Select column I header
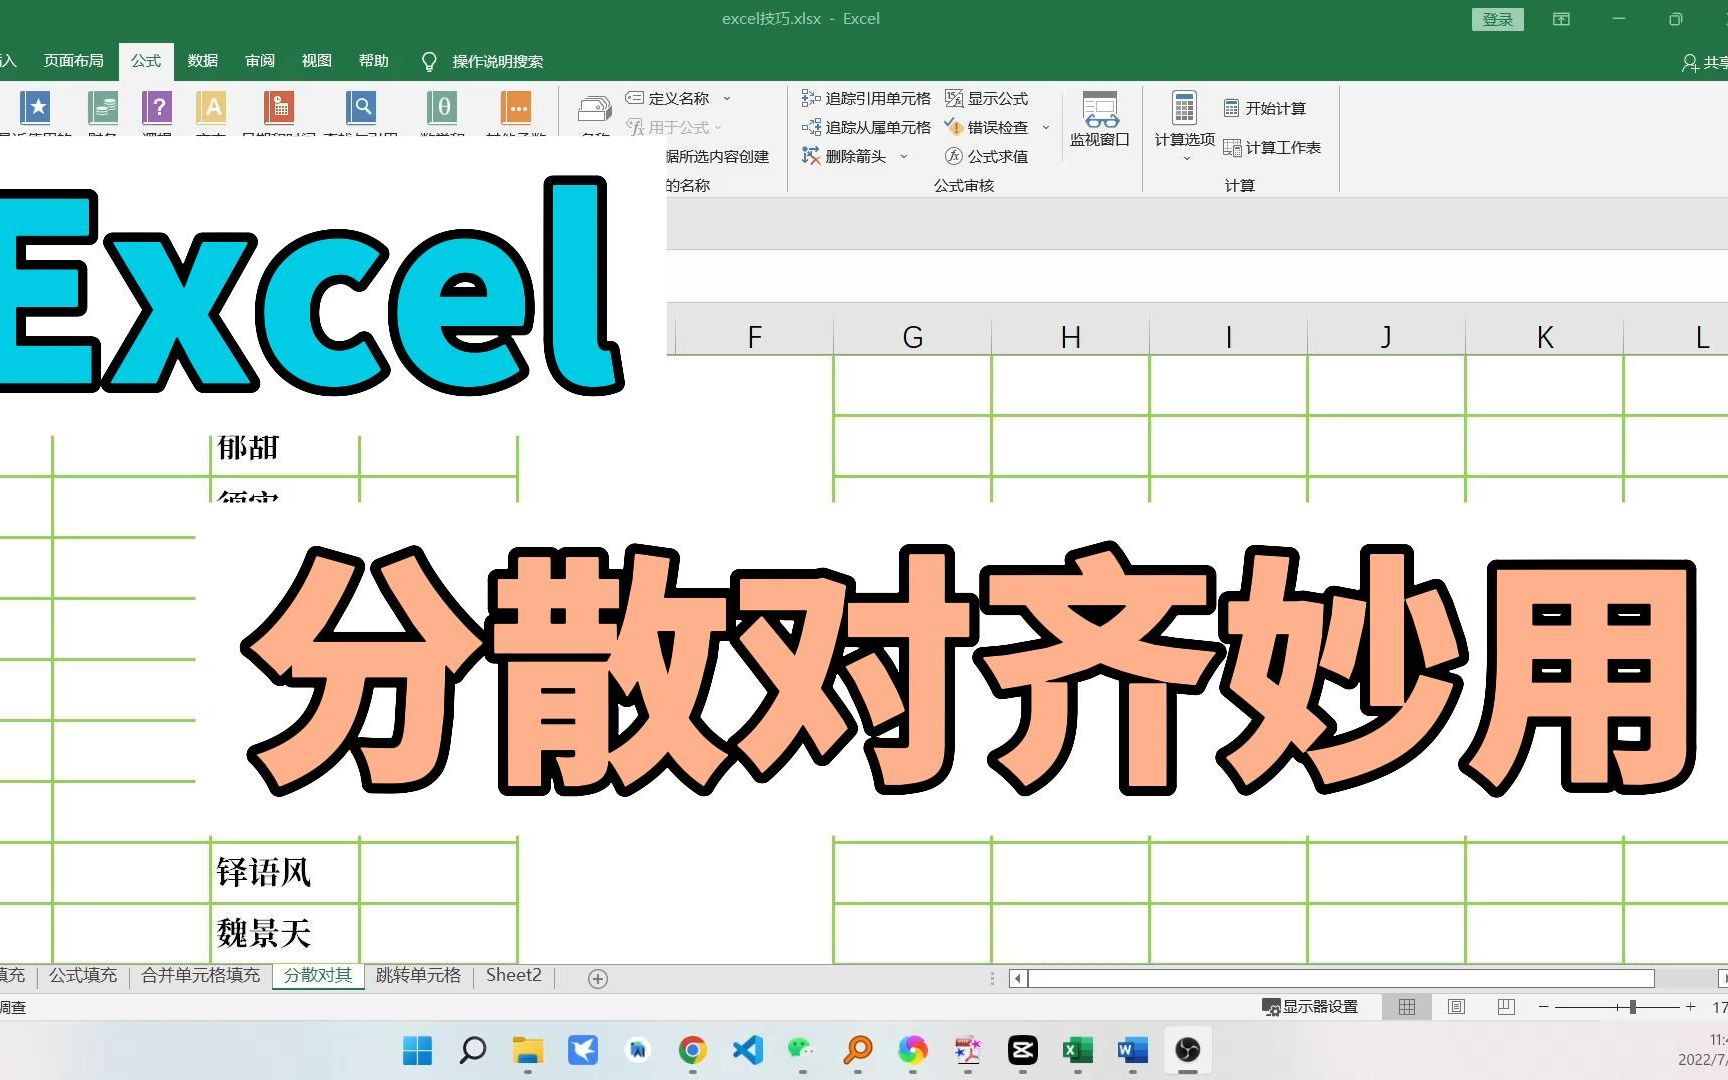Image resolution: width=1728 pixels, height=1080 pixels. point(1229,337)
